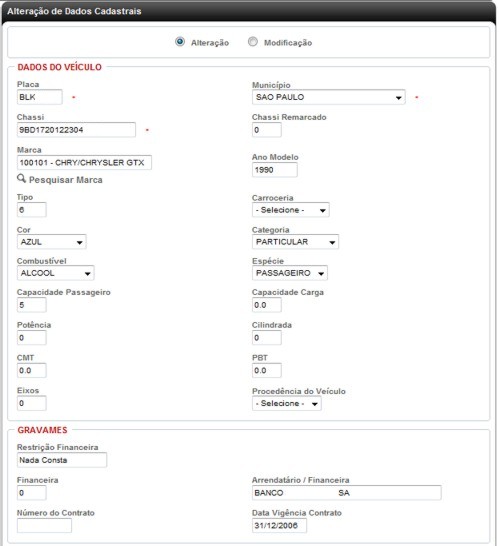Open the Município dropdown showing SAO PAULO
The width and height of the screenshot is (499, 546).
328,97
